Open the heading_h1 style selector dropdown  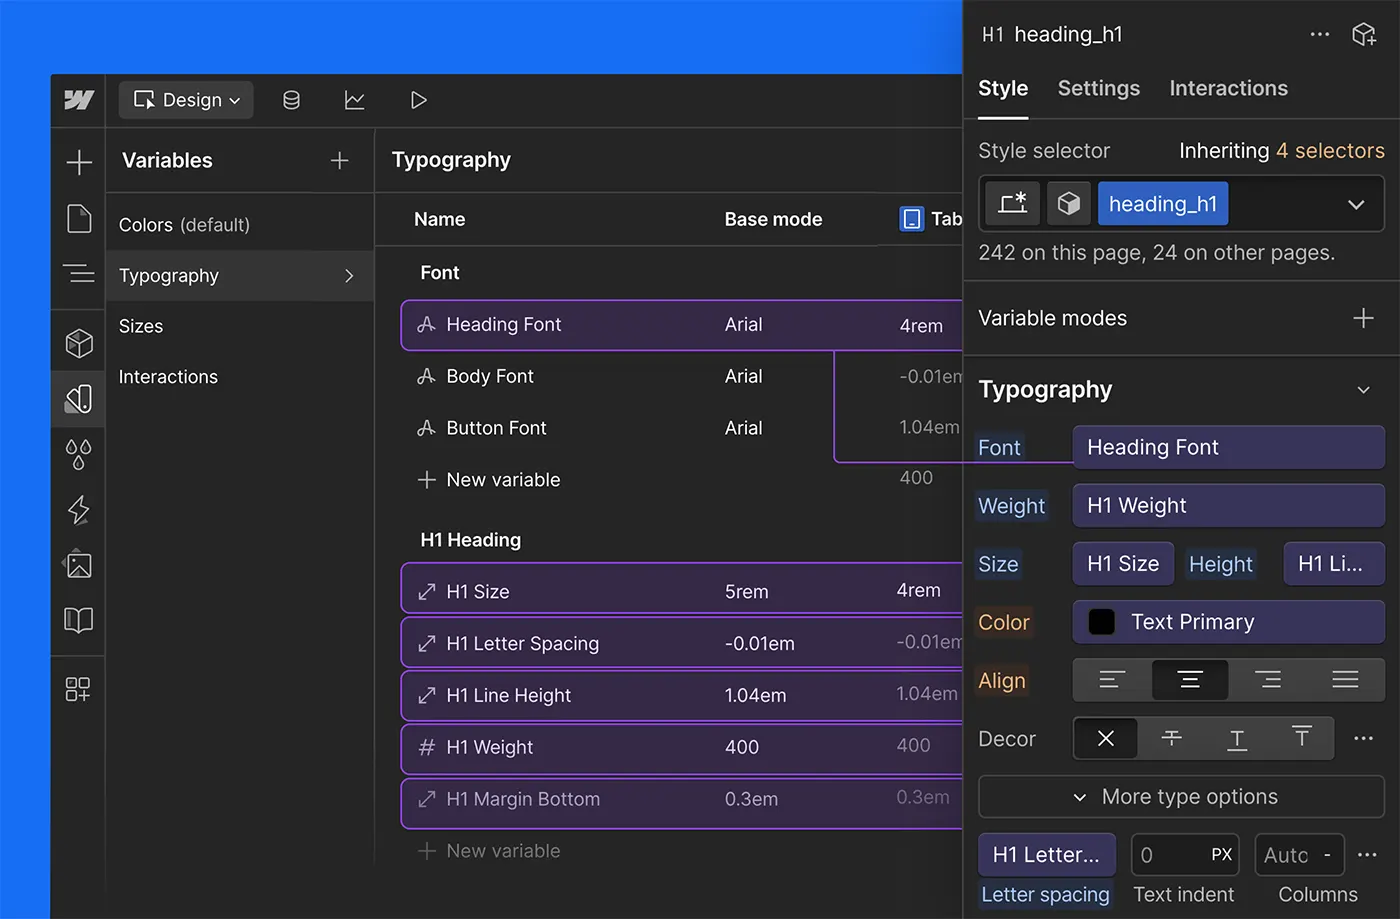1356,203
